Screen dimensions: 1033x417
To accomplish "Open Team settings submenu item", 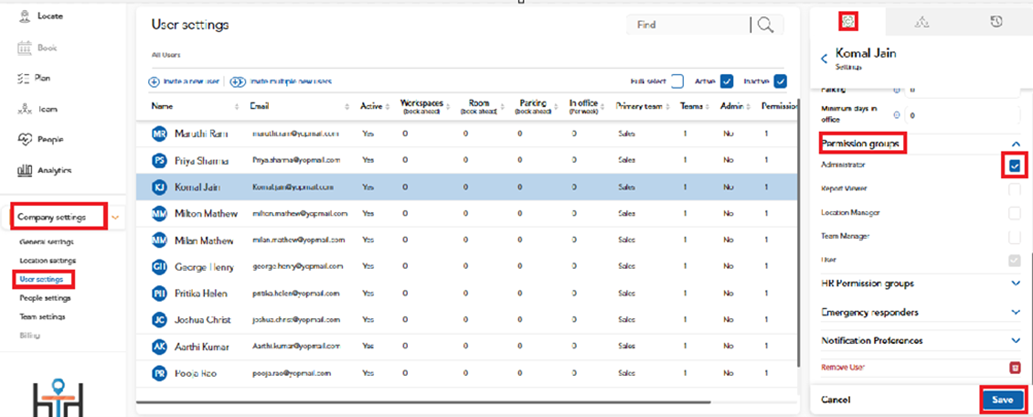I will [43, 317].
